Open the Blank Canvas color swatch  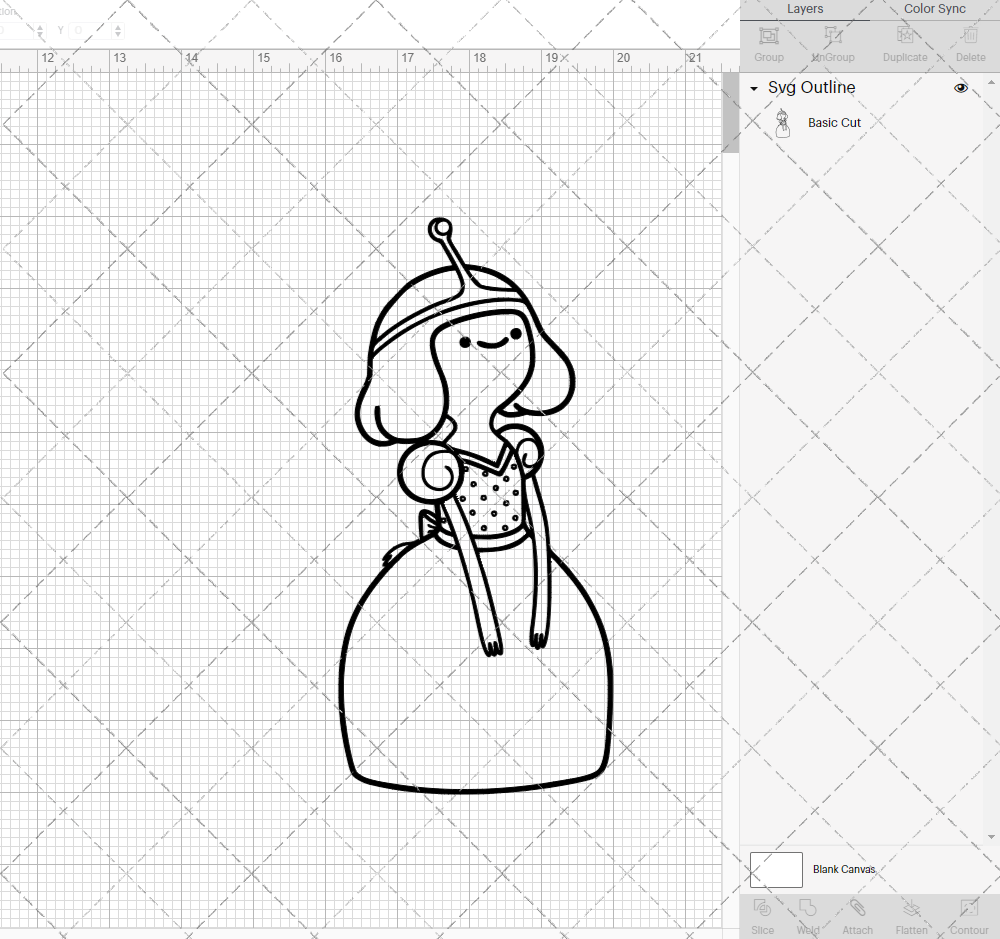pyautogui.click(x=775, y=869)
